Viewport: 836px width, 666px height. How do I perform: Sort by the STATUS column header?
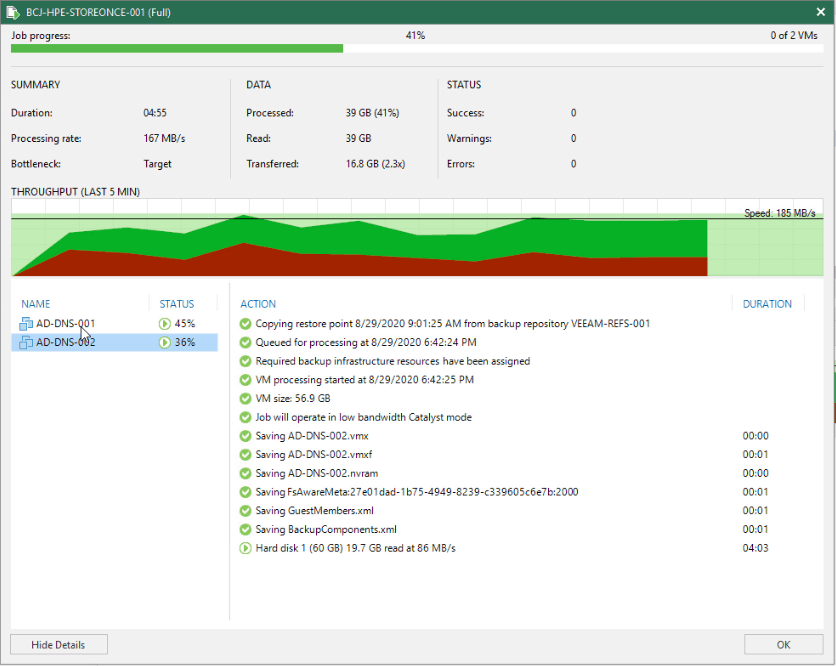177,304
